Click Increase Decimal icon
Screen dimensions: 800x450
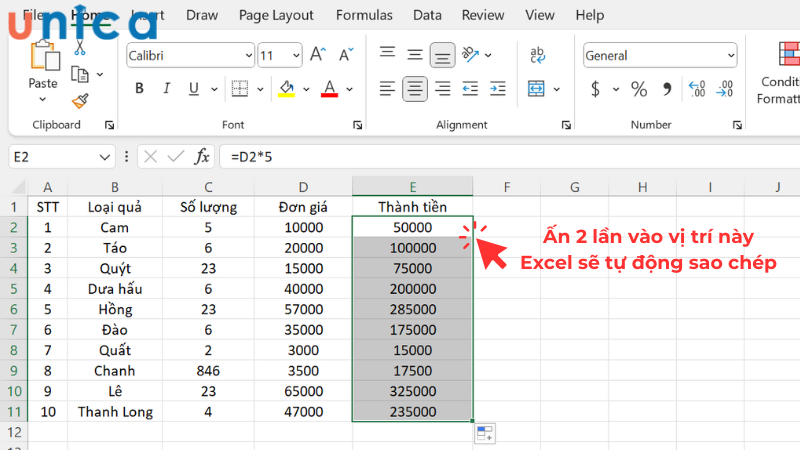(x=697, y=89)
